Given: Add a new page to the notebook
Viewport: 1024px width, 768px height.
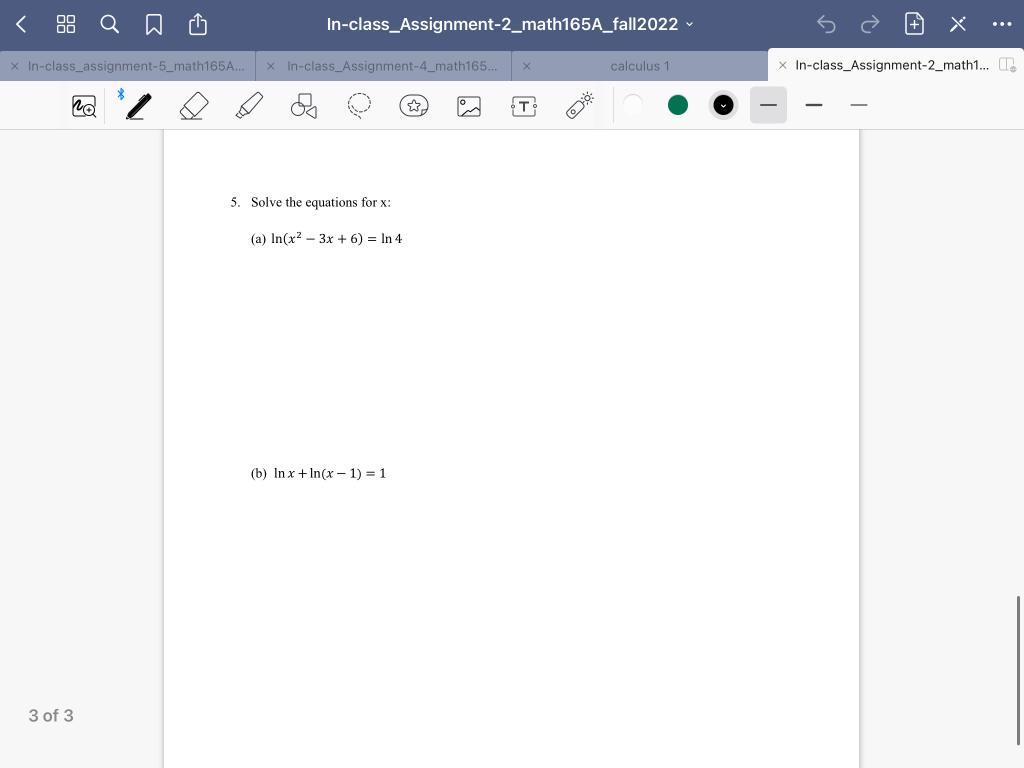Looking at the screenshot, I should [914, 24].
